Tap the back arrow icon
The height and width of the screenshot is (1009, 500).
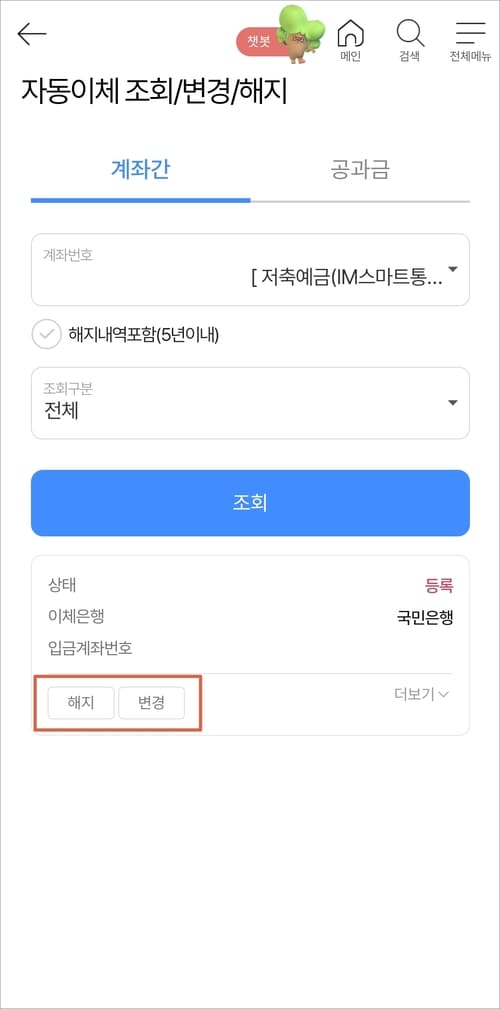(32, 34)
